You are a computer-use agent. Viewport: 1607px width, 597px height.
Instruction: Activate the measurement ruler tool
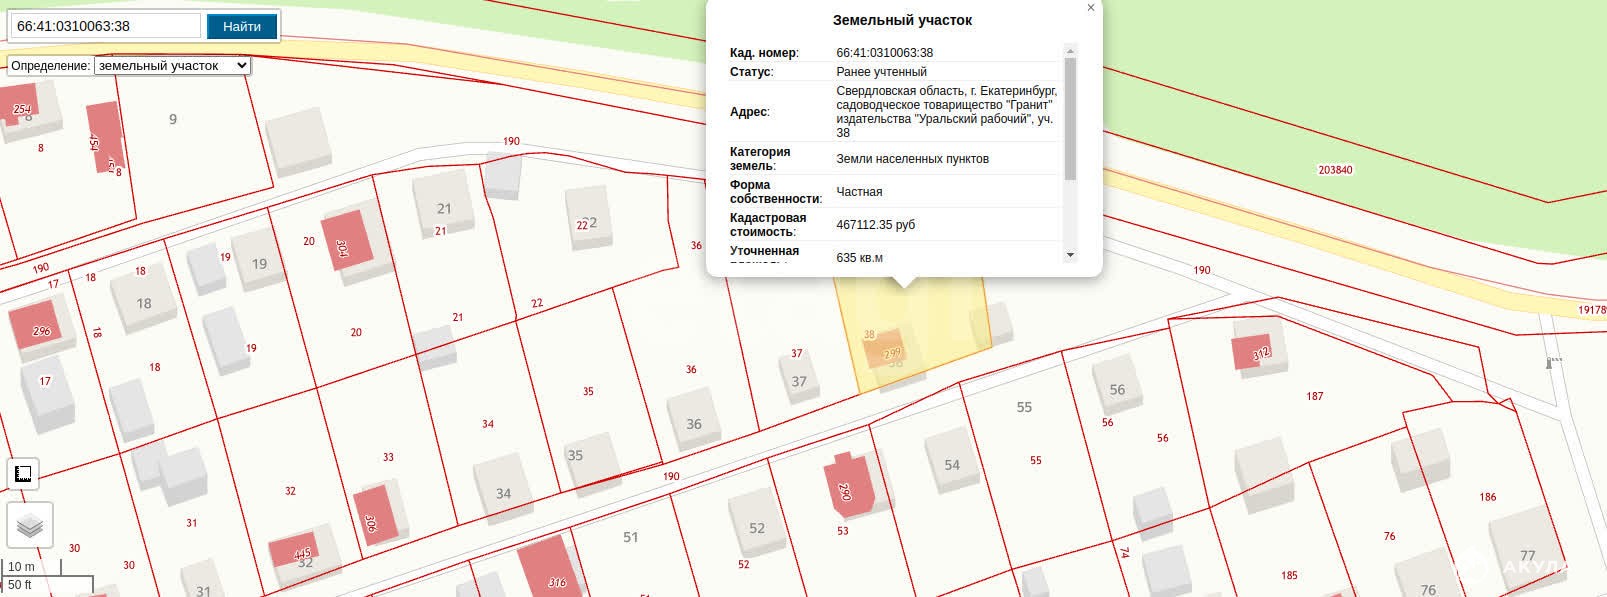(x=23, y=474)
